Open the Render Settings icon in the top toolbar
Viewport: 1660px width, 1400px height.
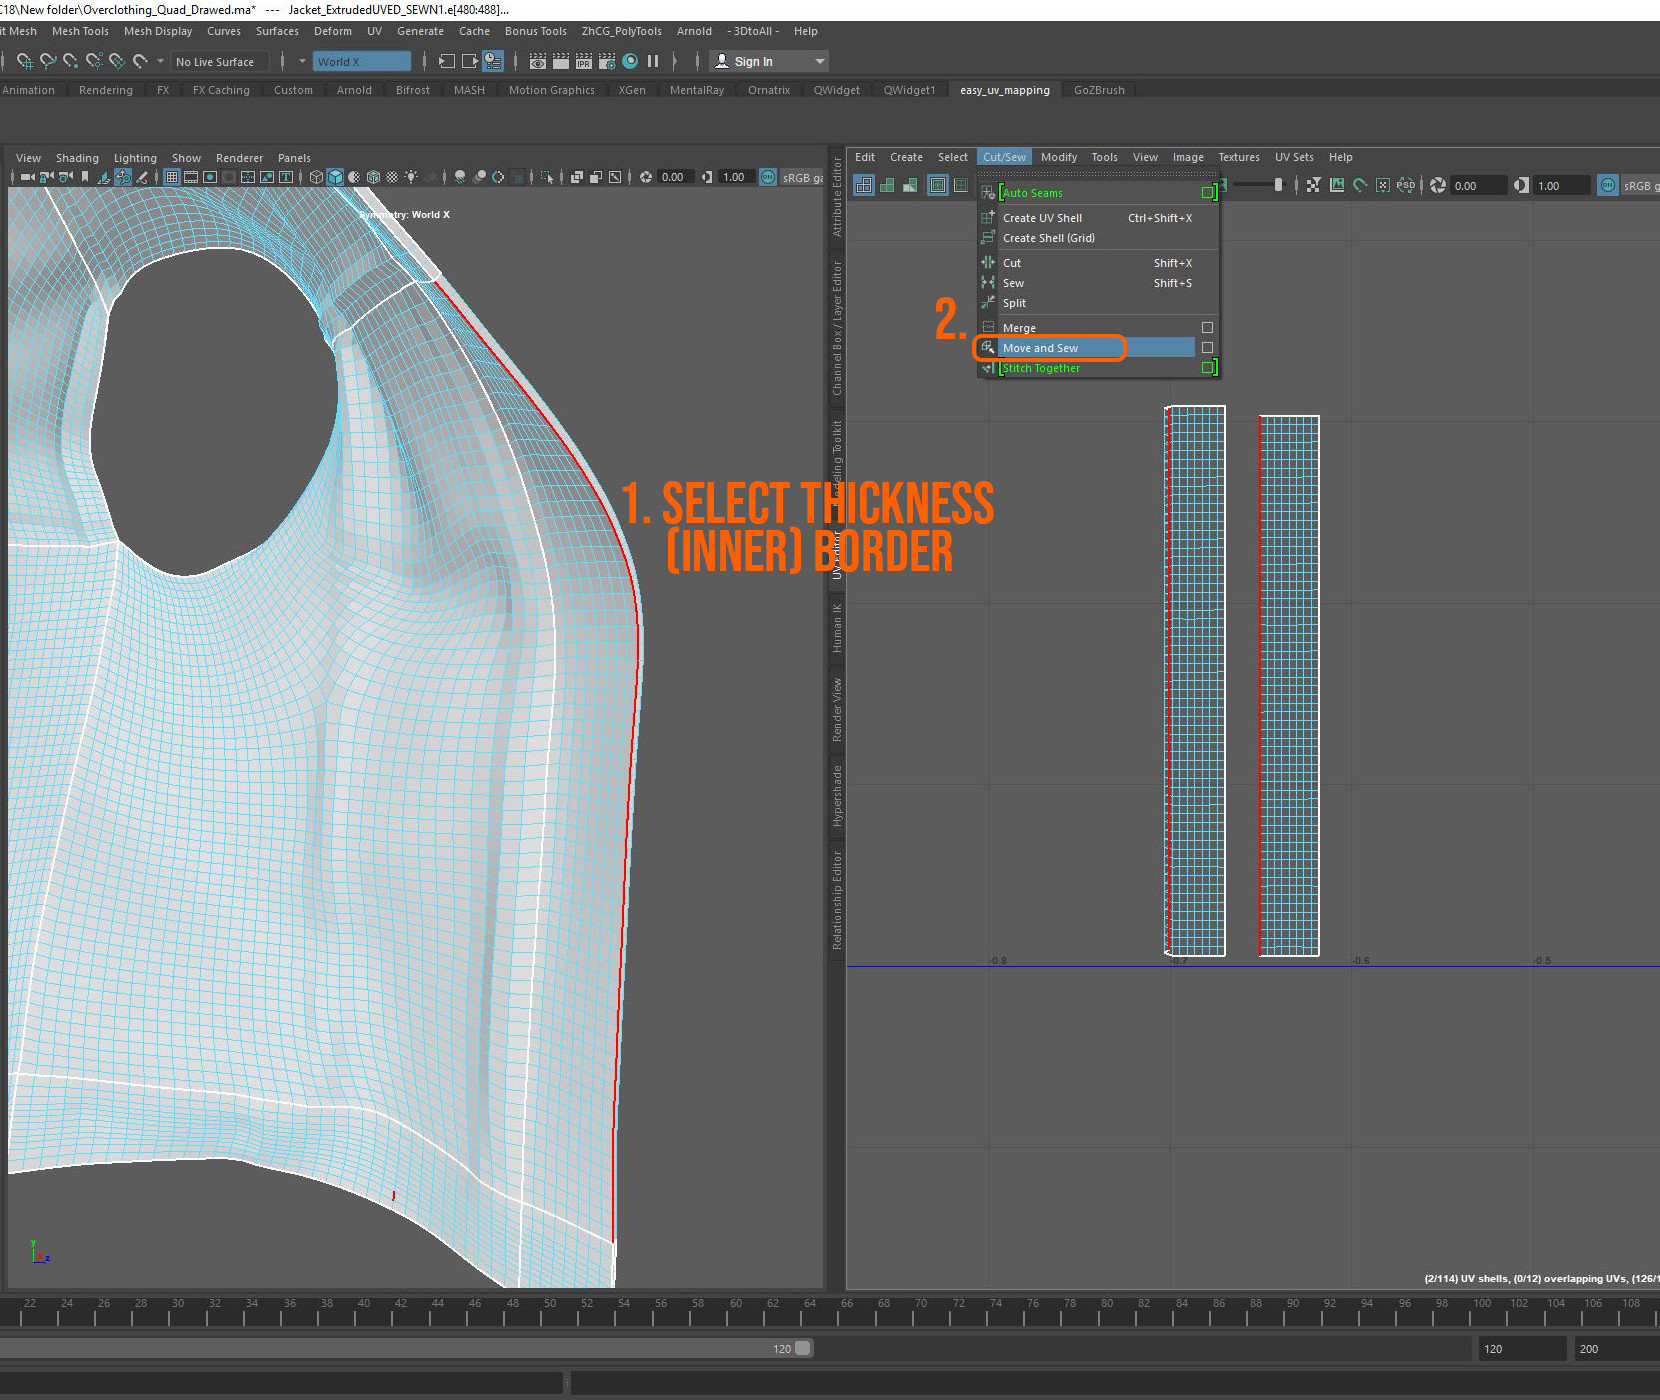point(607,62)
